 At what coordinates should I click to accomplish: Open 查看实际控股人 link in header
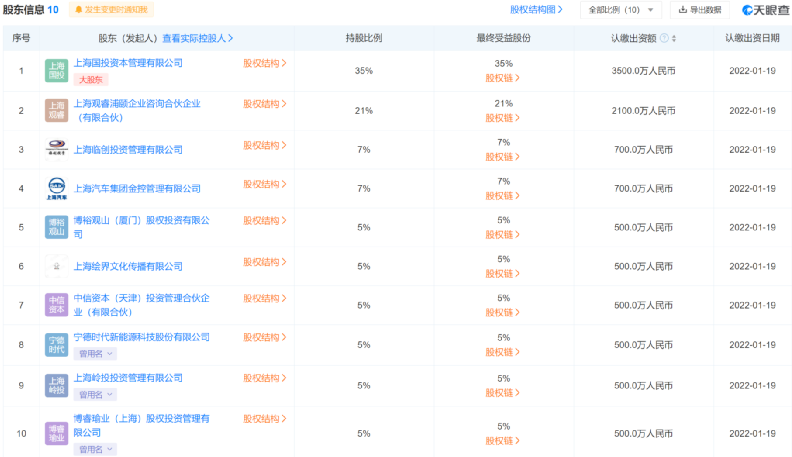(x=198, y=38)
